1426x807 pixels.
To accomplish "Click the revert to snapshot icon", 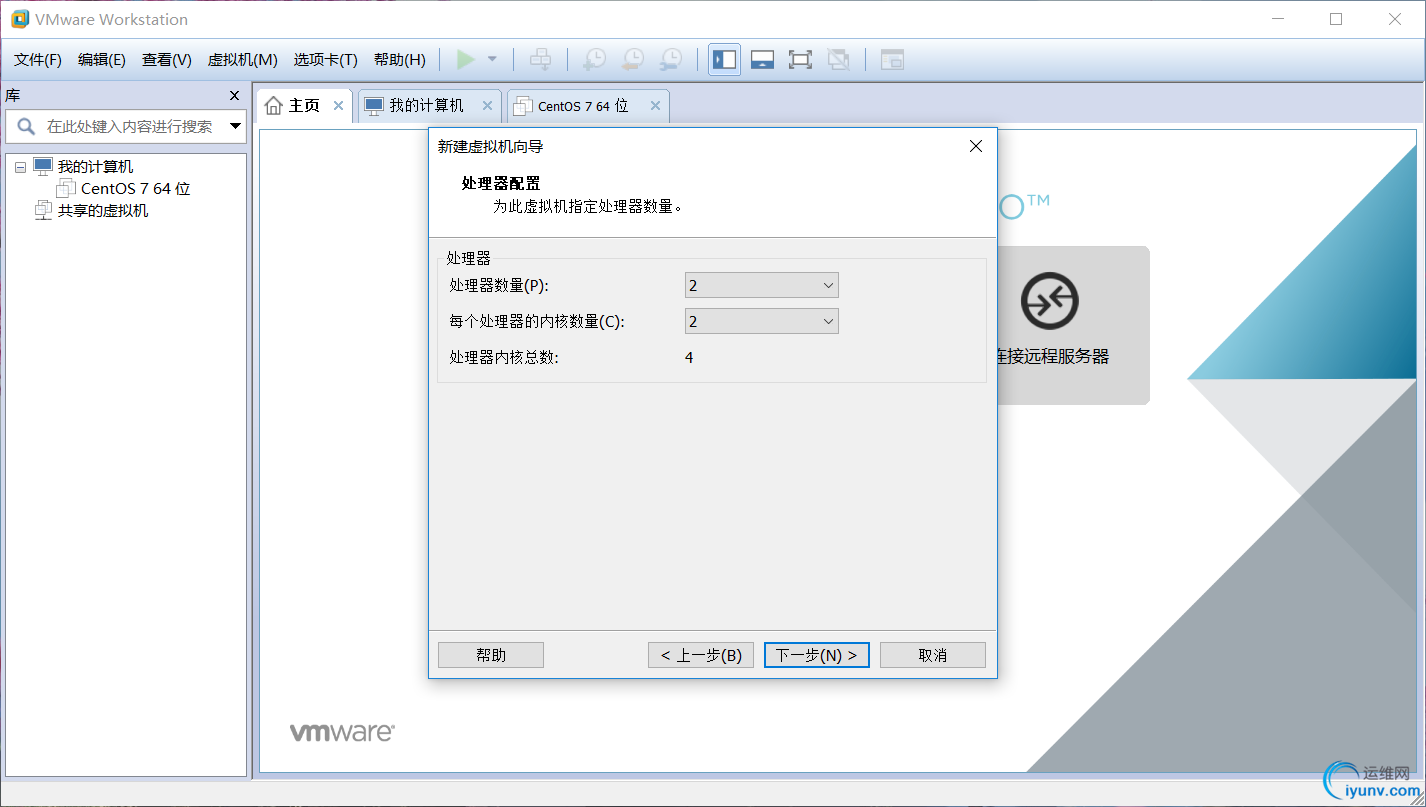I will 632,60.
